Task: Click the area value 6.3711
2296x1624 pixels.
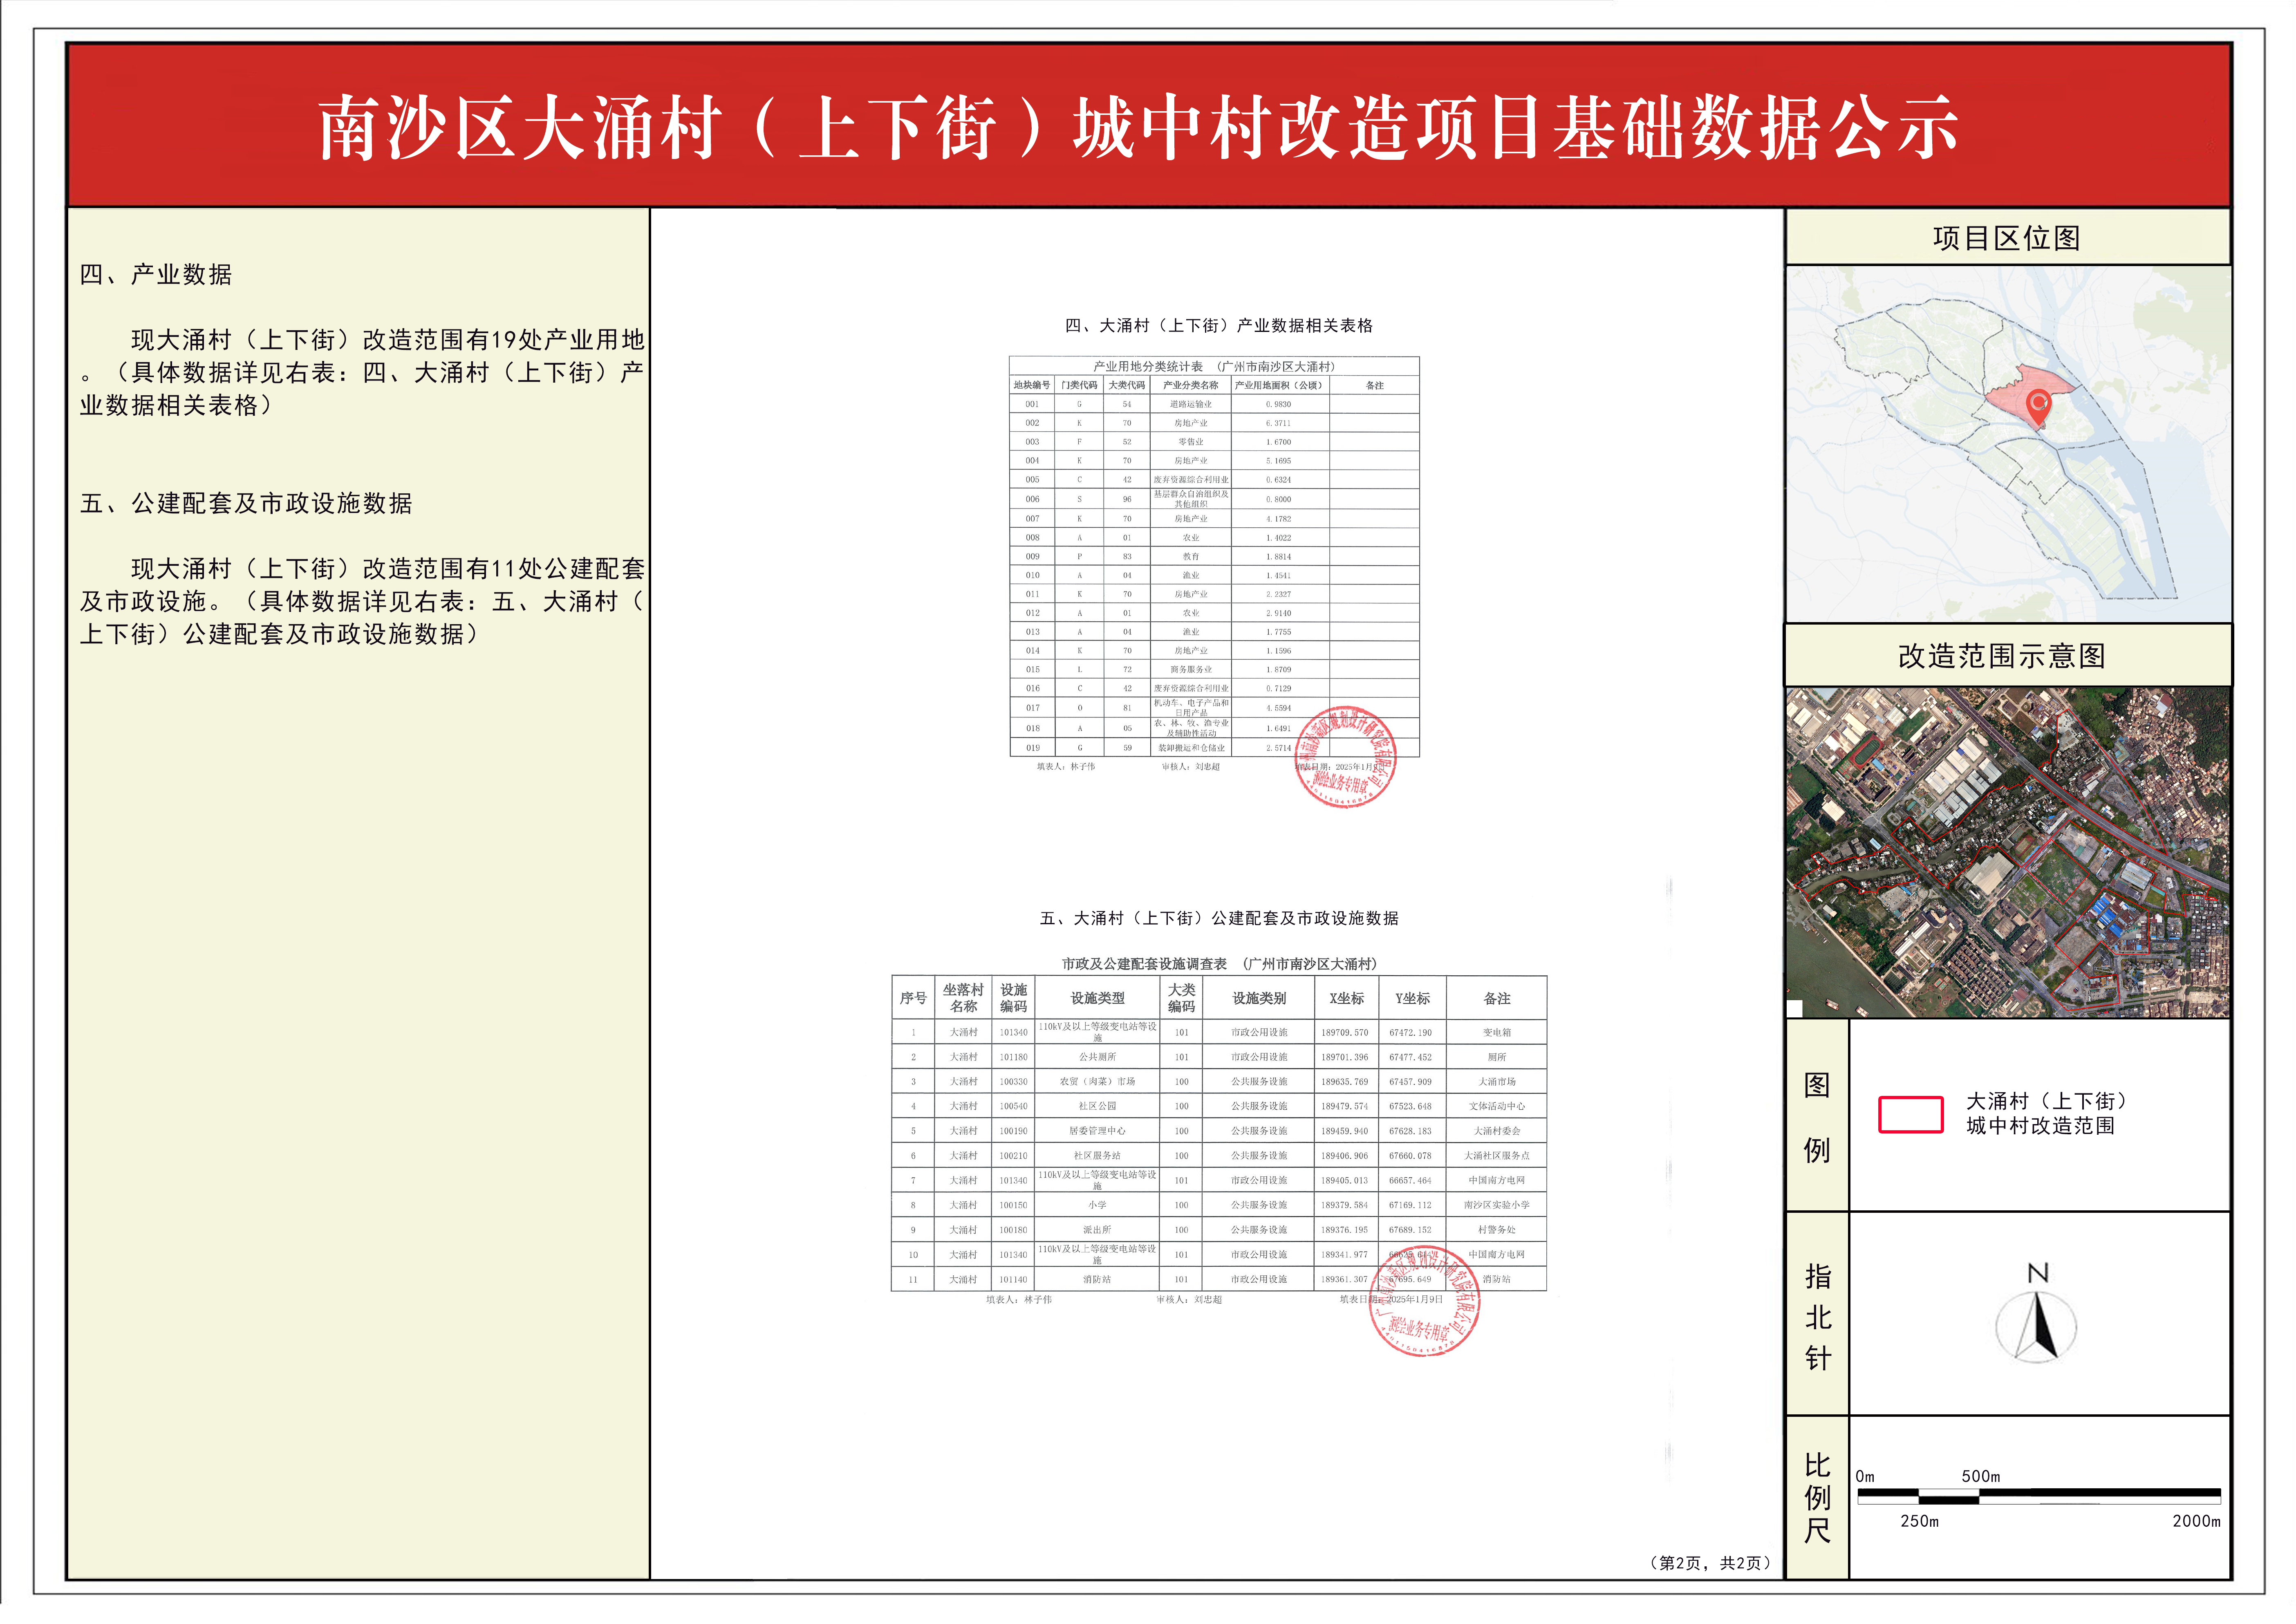Action: click(x=1278, y=423)
